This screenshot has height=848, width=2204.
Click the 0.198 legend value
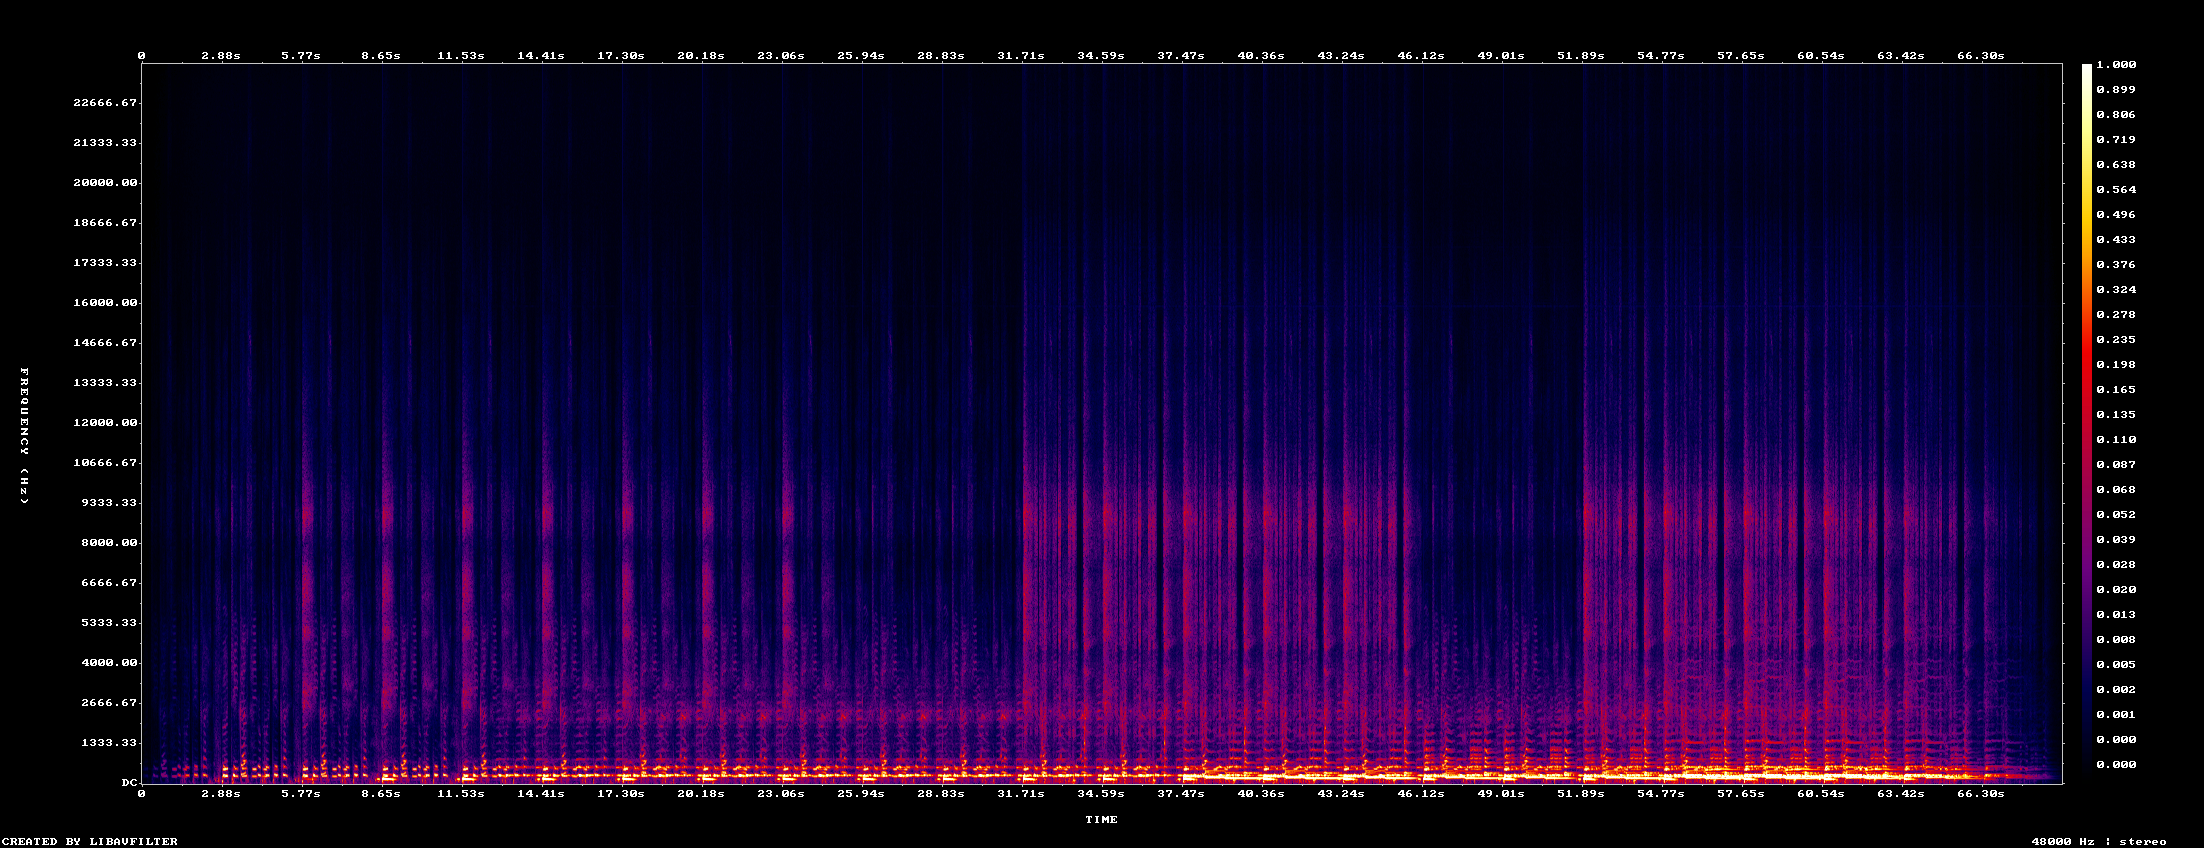(x=2116, y=365)
